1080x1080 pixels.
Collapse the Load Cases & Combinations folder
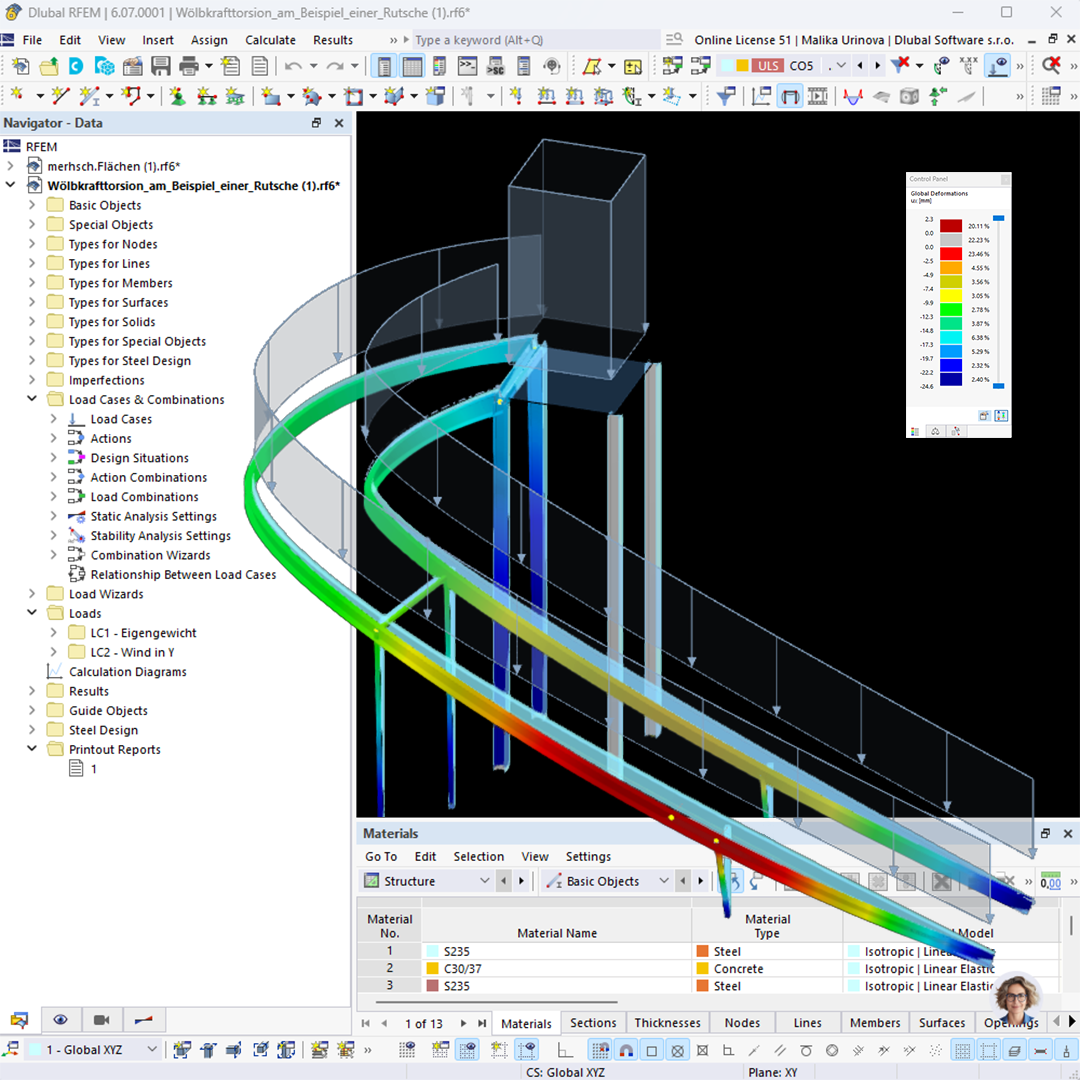32,399
